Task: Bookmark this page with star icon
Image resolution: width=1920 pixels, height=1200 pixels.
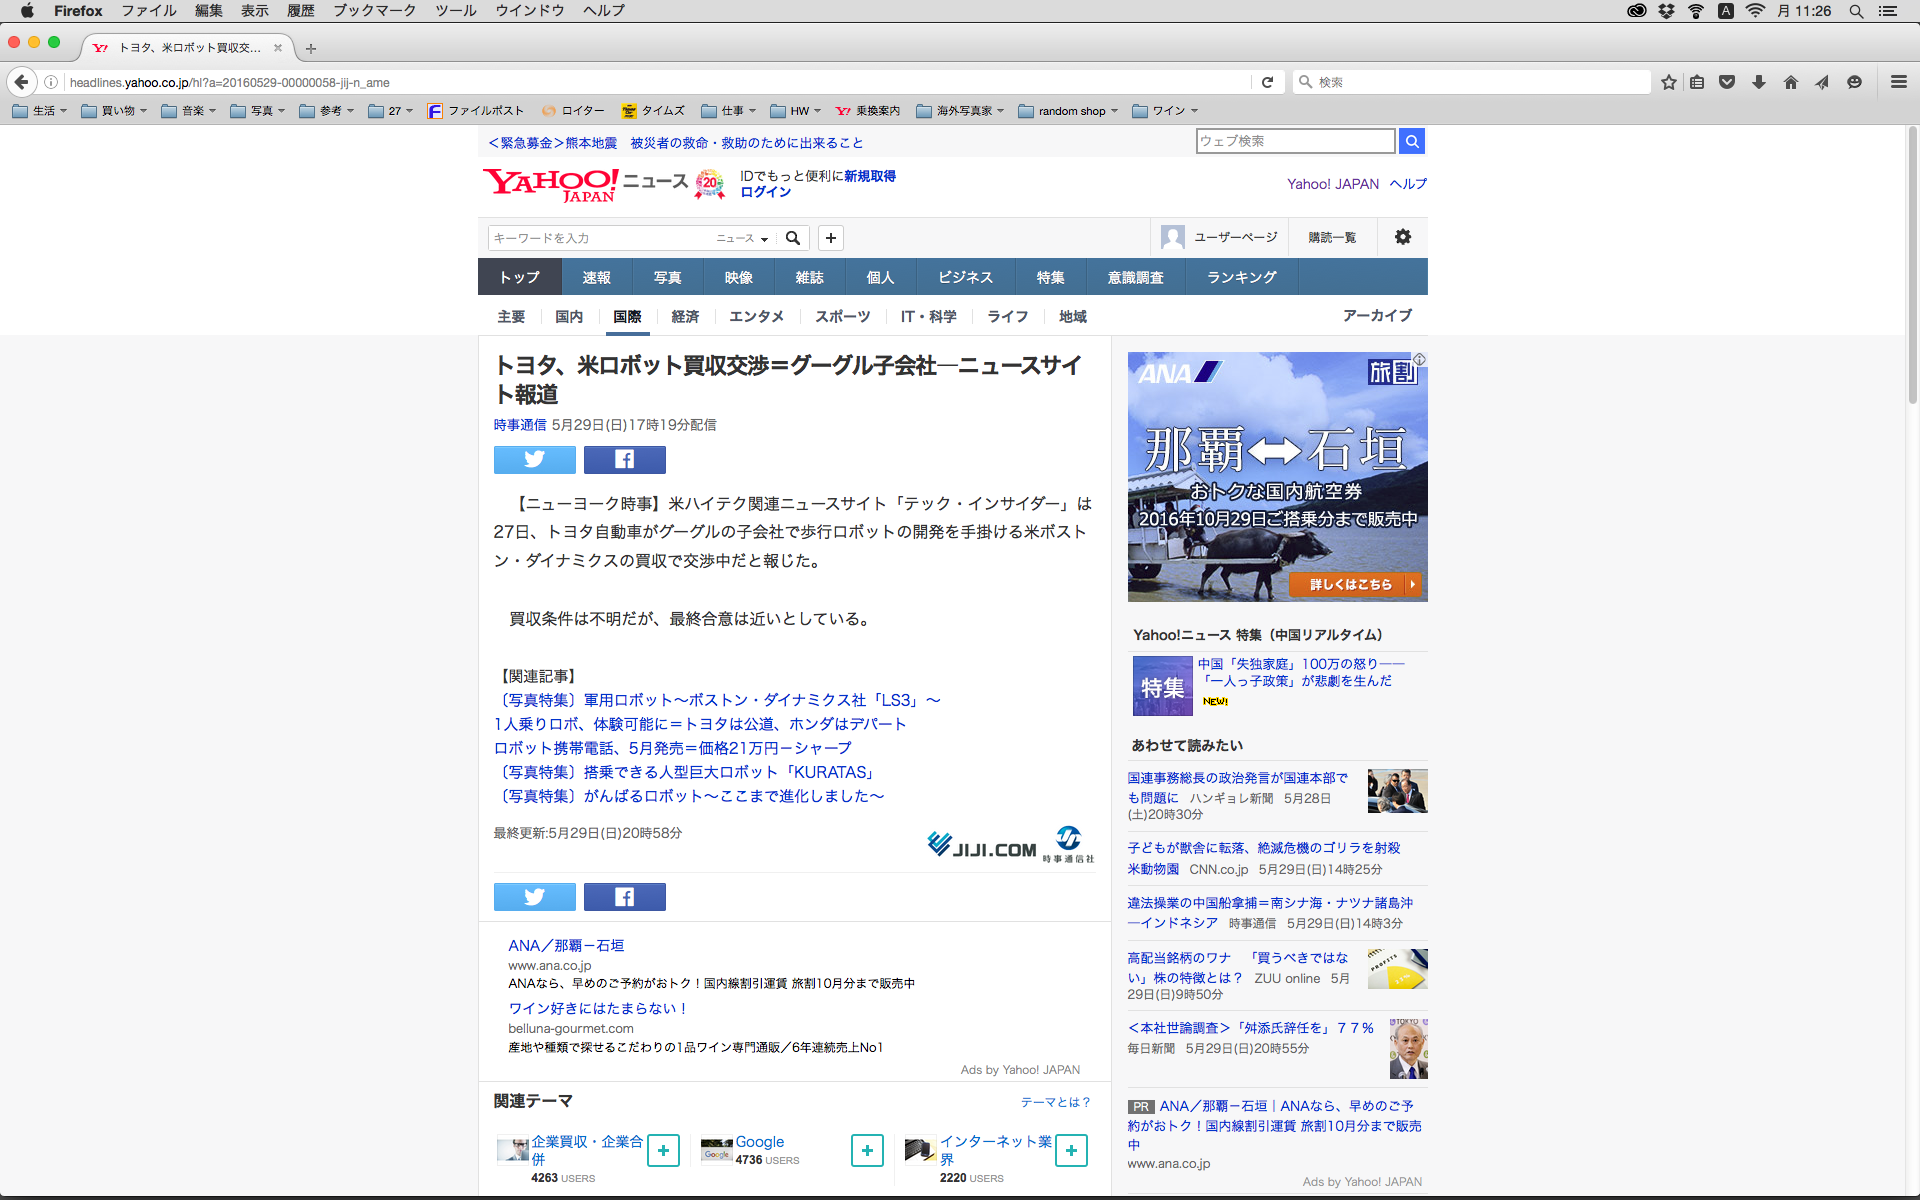Action: pyautogui.click(x=1668, y=82)
